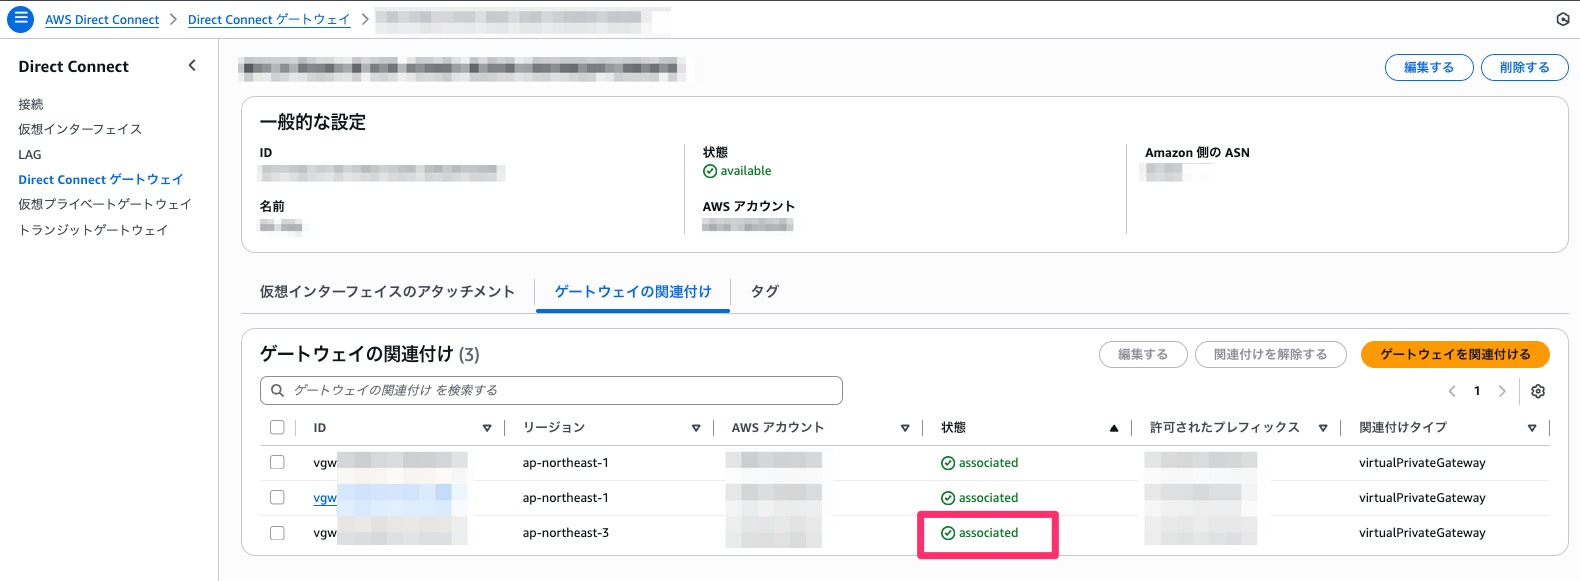Open 仮想インターフェイス in the sidebar
The image size is (1580, 581).
click(x=80, y=129)
